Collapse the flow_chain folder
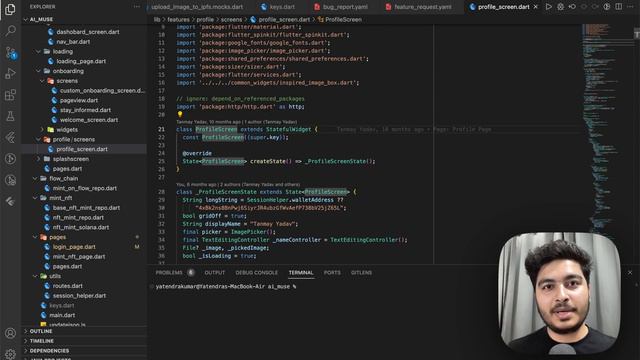 (35, 178)
